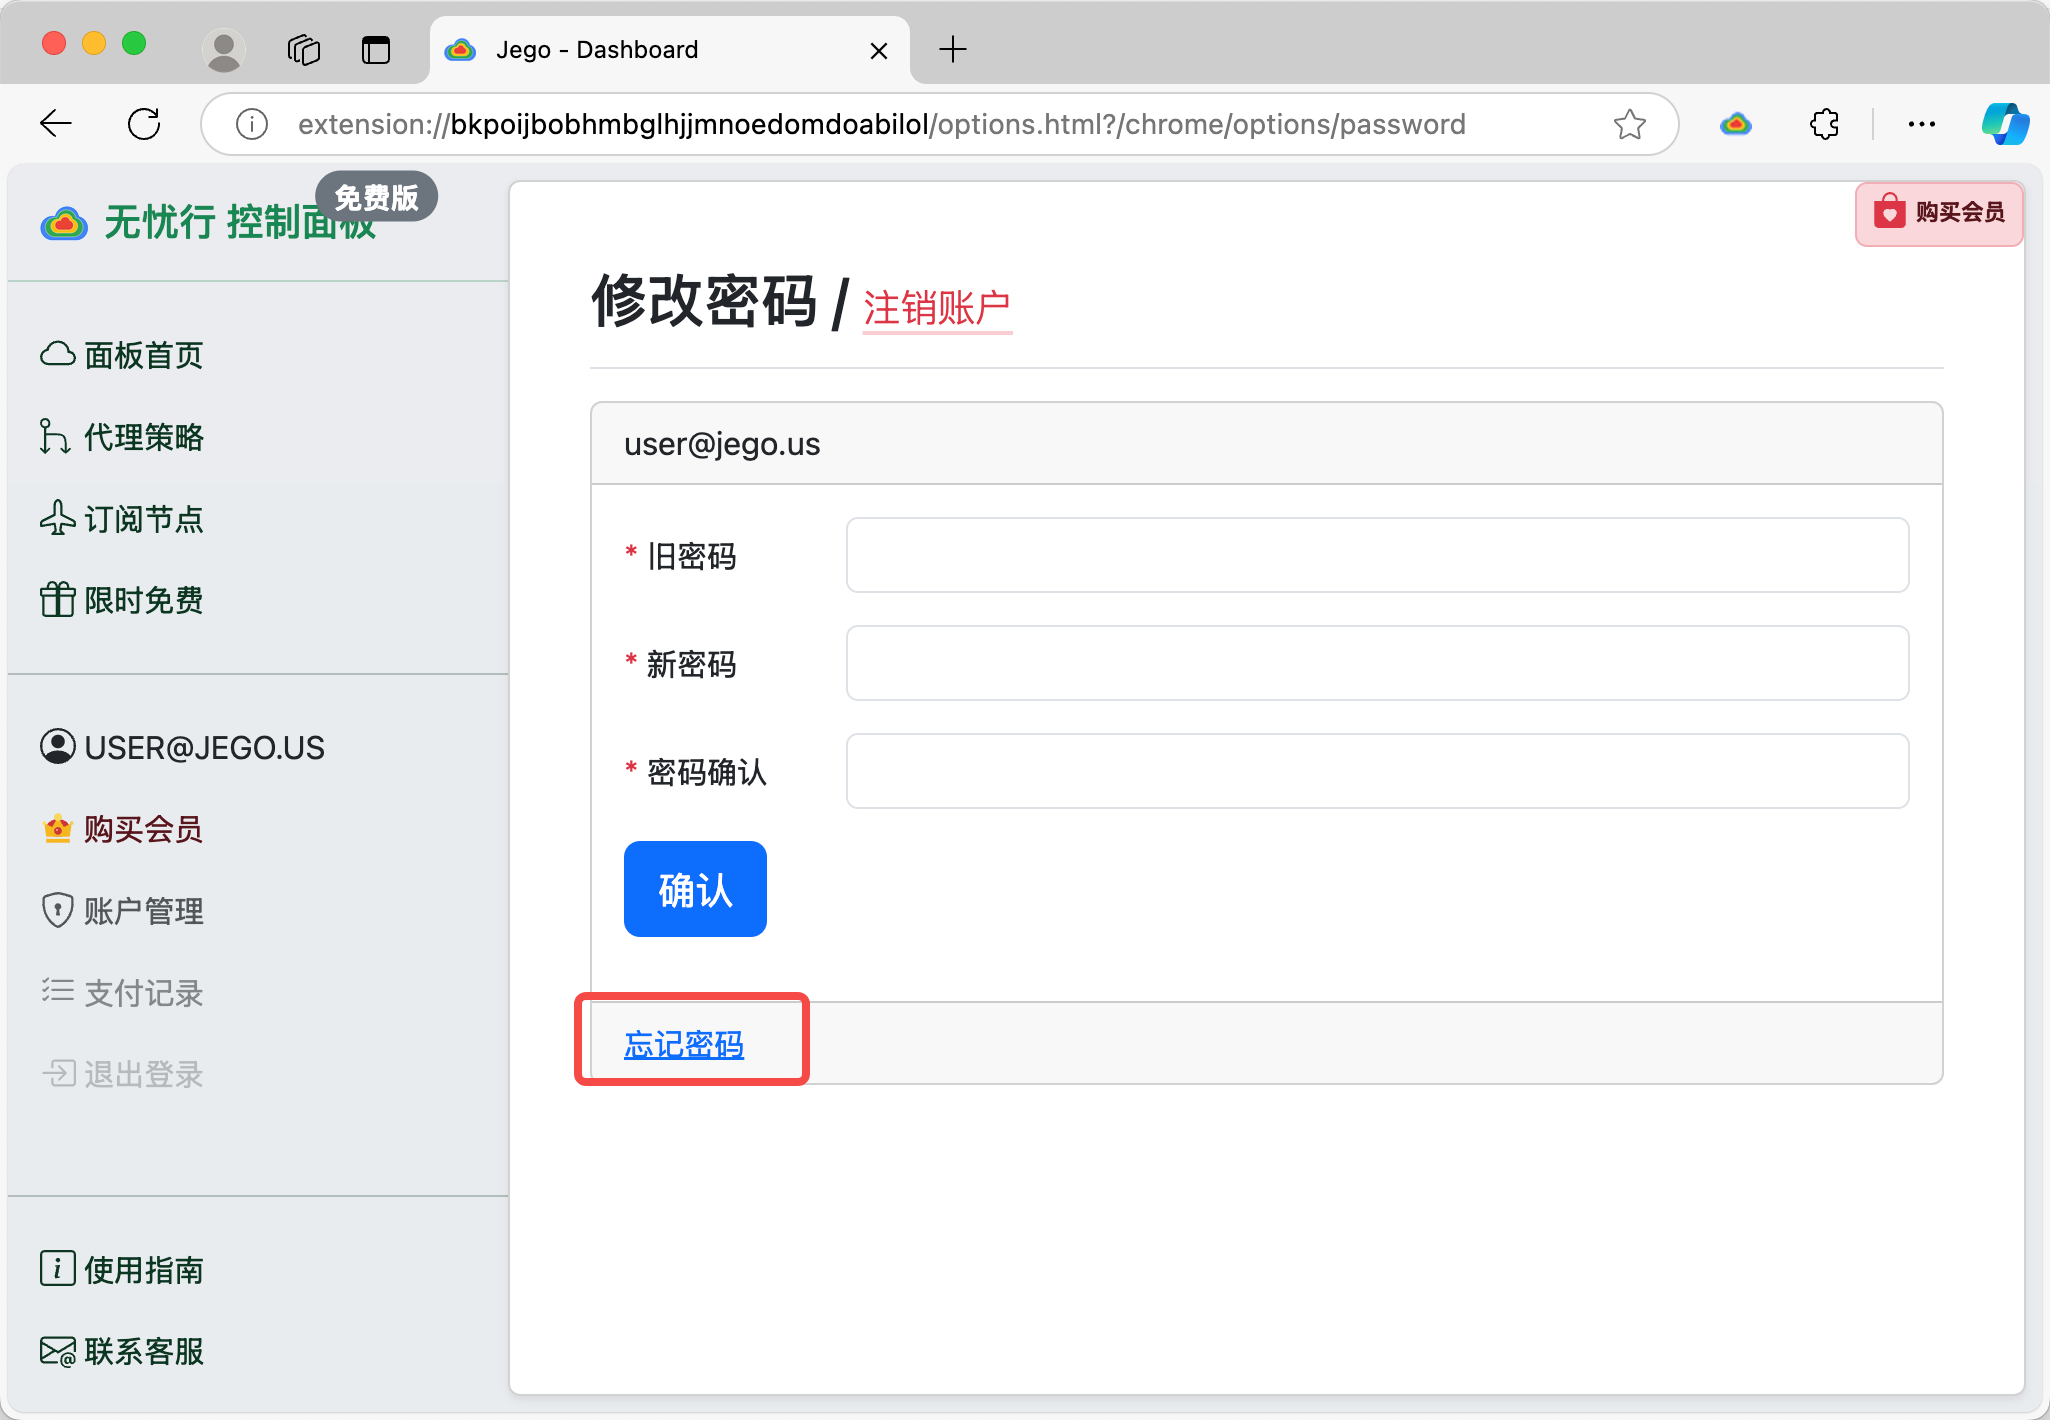Focus the 旧密码 input field

tap(1376, 555)
